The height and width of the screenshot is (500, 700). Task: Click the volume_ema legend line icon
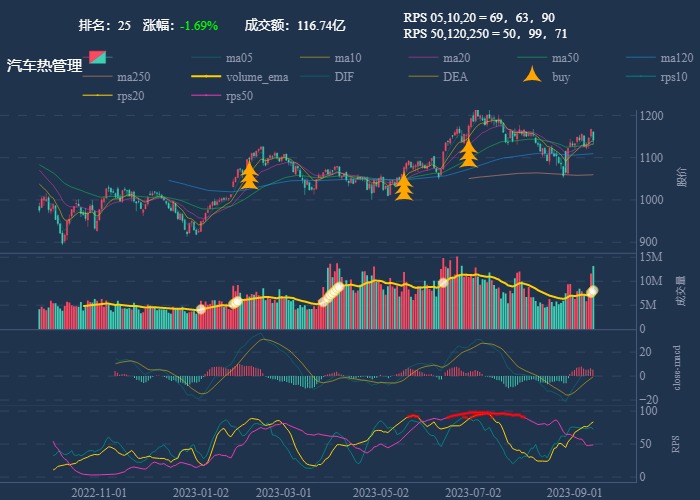pos(206,77)
